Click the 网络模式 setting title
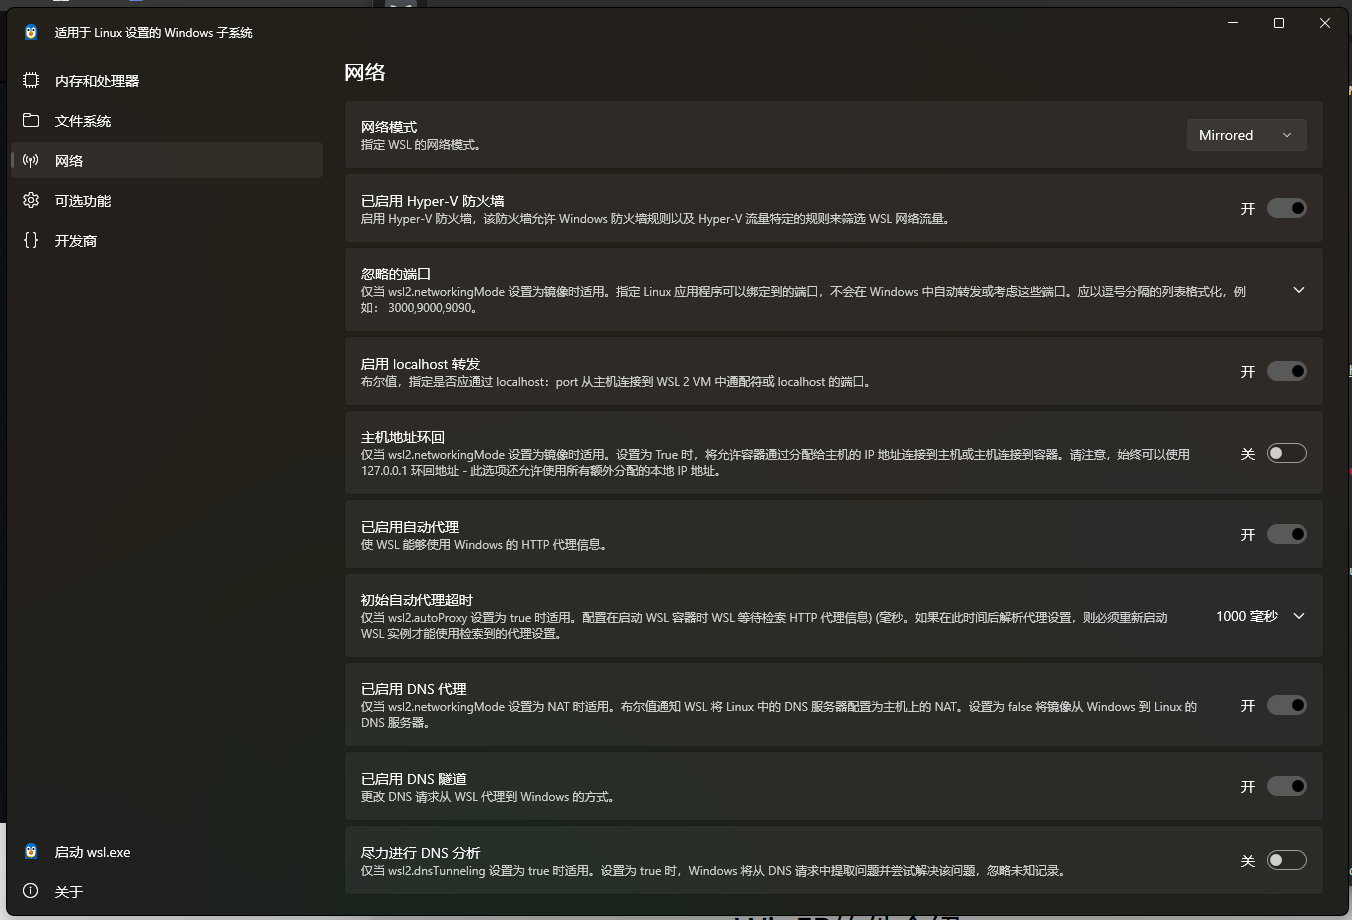The width and height of the screenshot is (1352, 920). [389, 127]
